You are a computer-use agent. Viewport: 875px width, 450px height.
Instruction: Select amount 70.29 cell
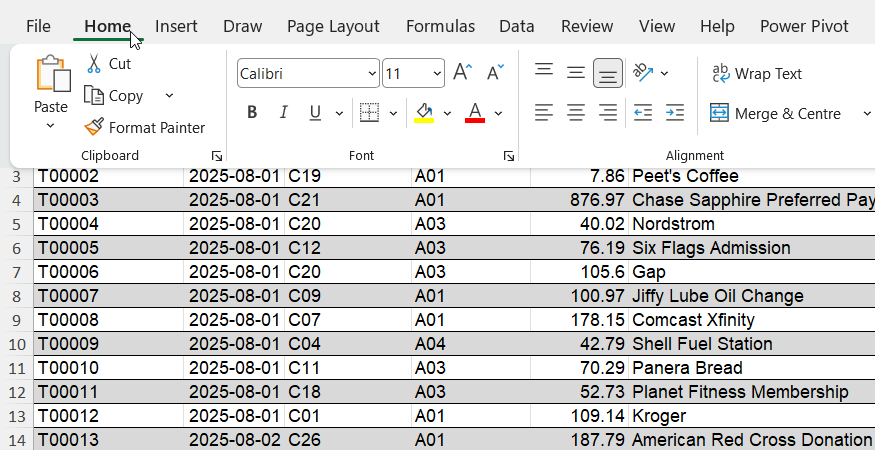(579, 367)
